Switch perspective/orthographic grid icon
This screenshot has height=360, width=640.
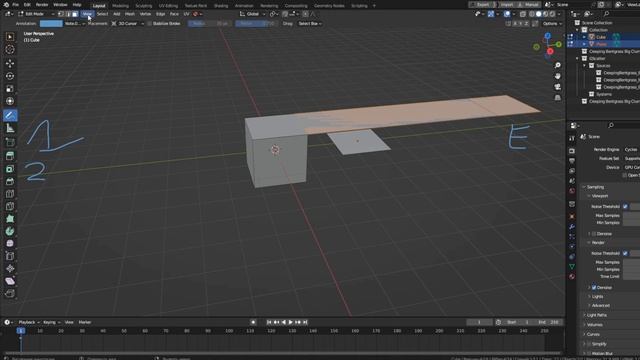pos(558,98)
